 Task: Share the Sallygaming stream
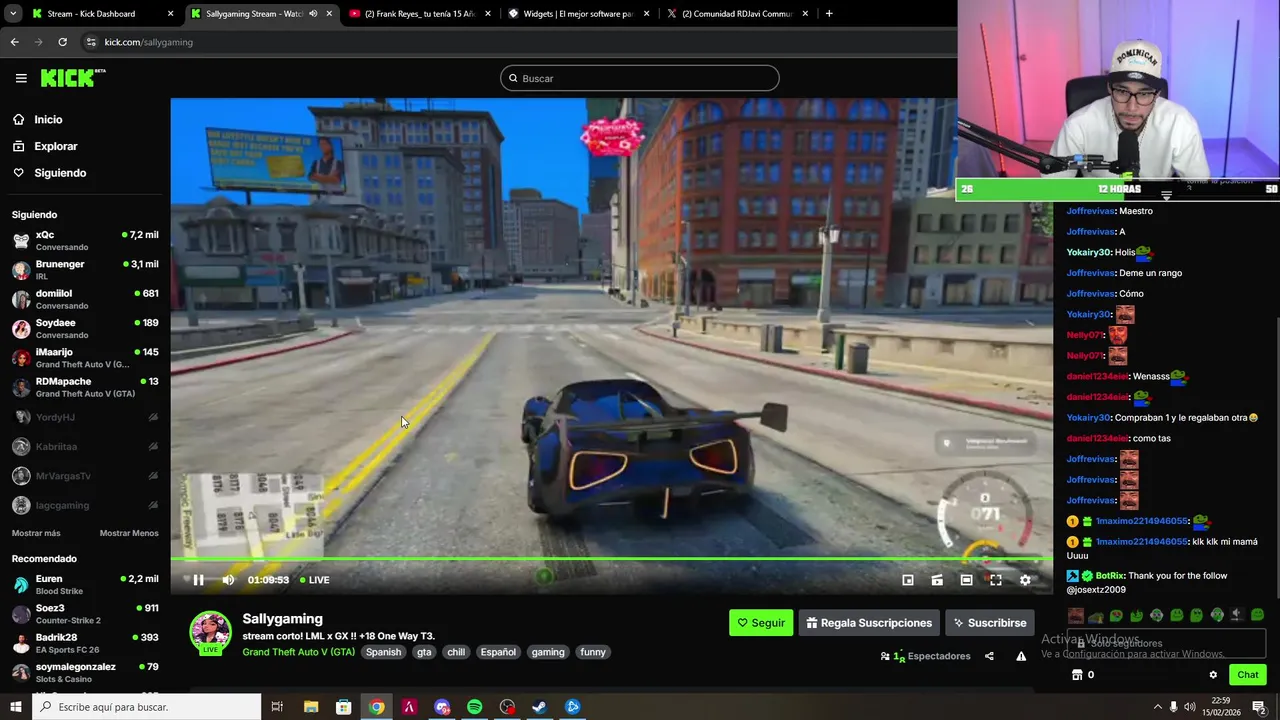tap(989, 656)
